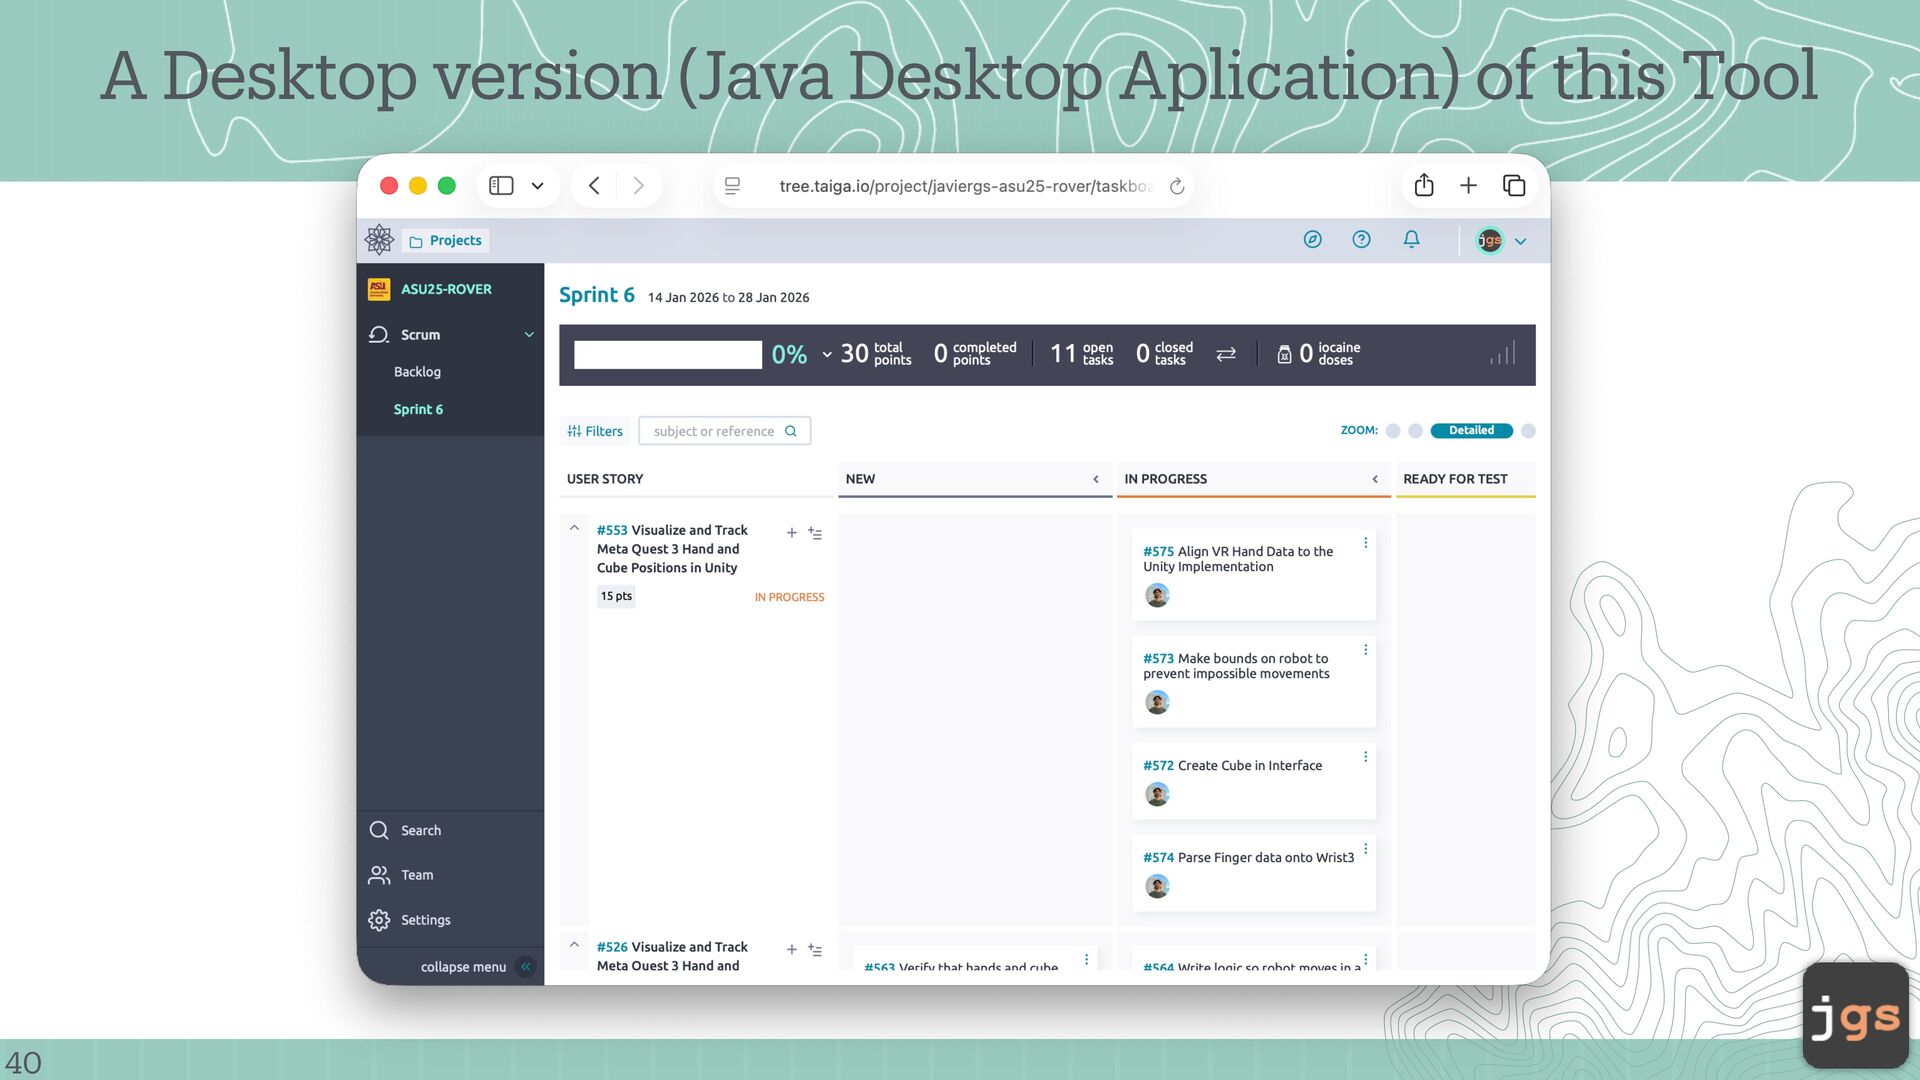Select the Detailed zoom level
Screen dimensions: 1920x1080
coord(1471,431)
